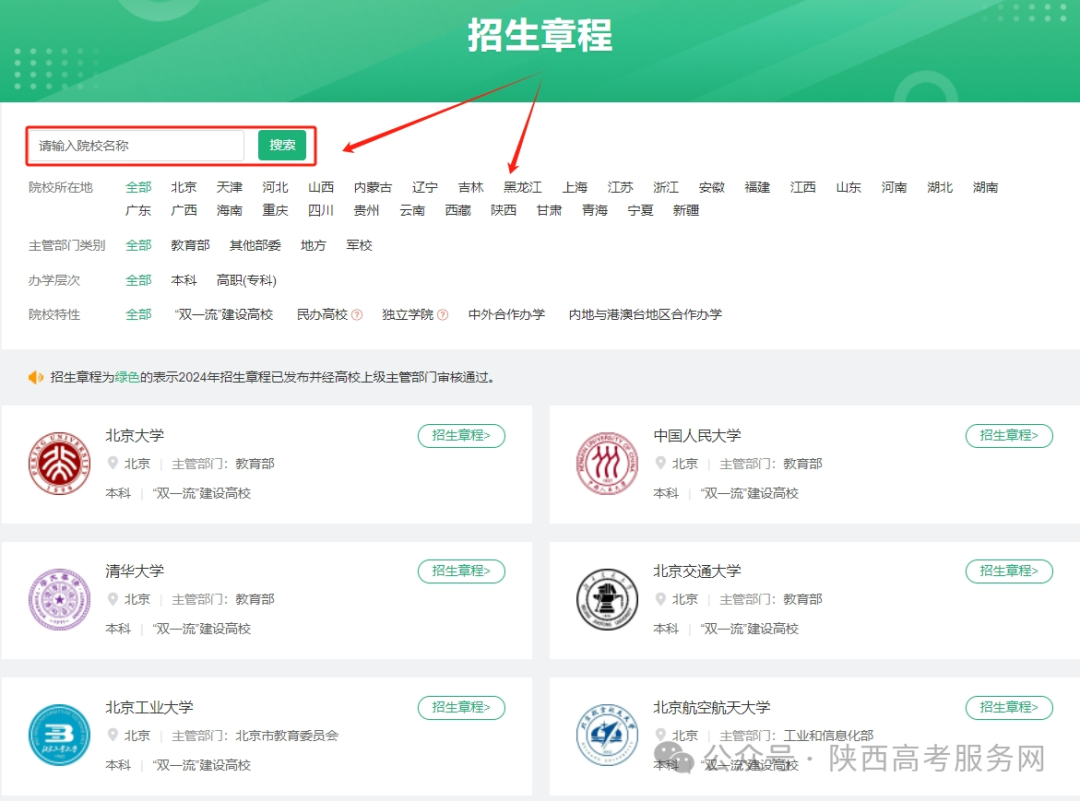Filter department type by 军校
This screenshot has width=1080, height=801.
359,245
